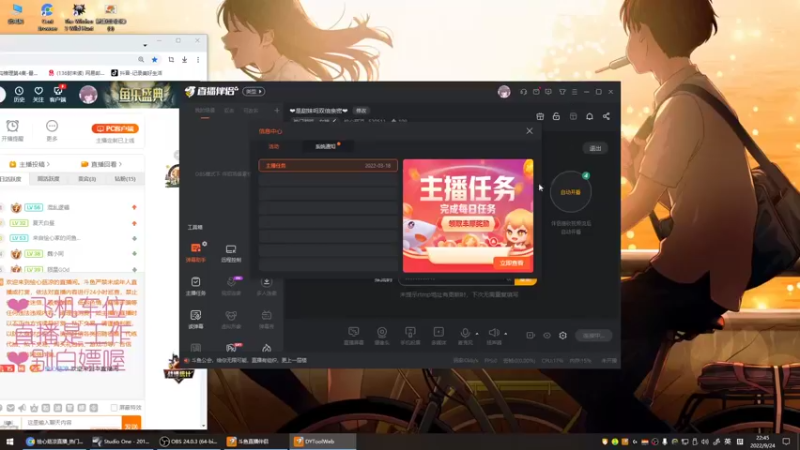
Task: Open the 远程控制 remote control tool
Action: point(231,253)
